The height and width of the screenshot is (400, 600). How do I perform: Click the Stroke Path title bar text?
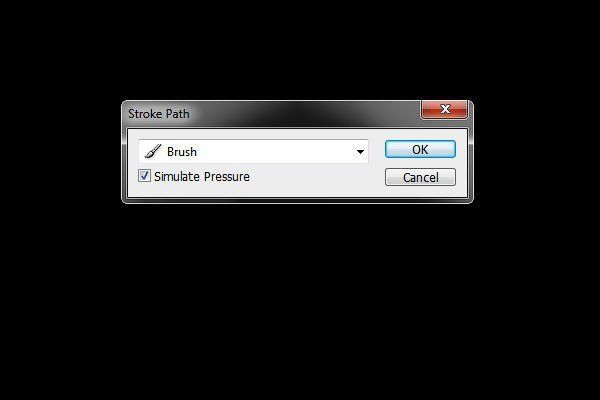coord(159,114)
